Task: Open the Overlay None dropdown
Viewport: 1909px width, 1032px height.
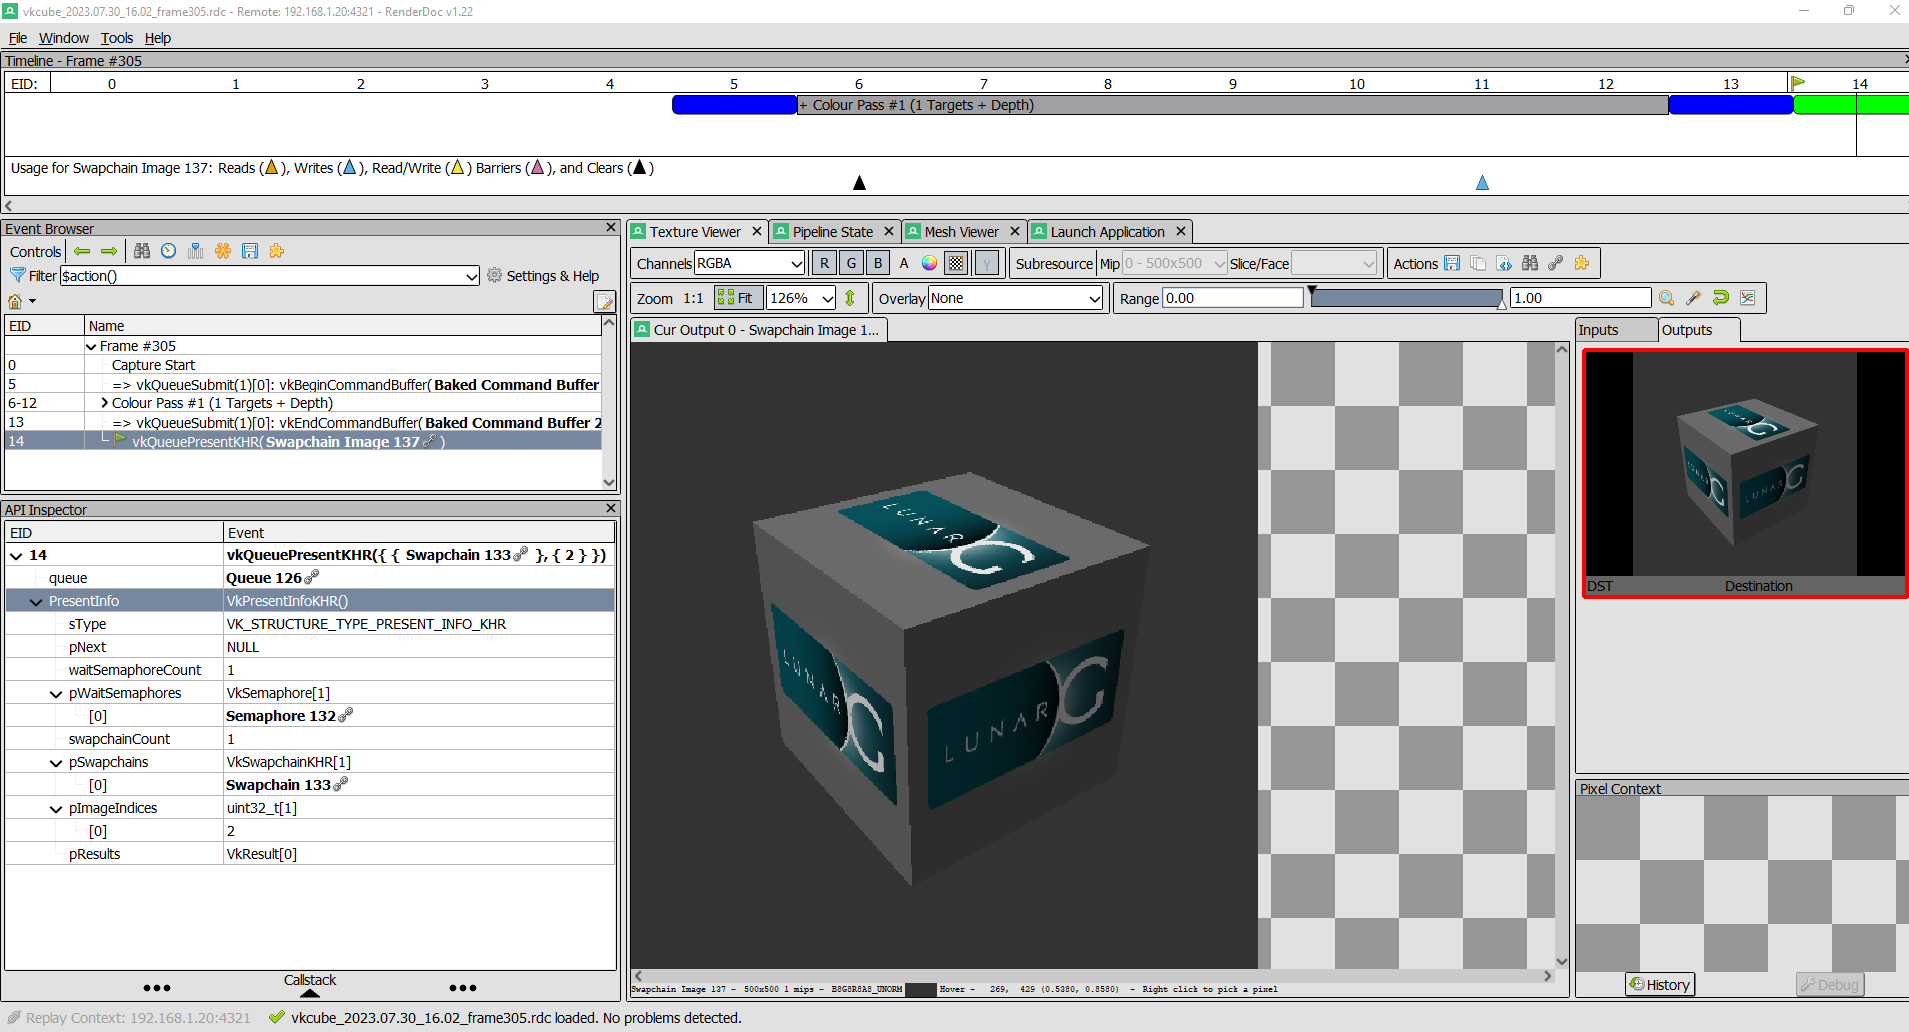Action: coord(1016,298)
